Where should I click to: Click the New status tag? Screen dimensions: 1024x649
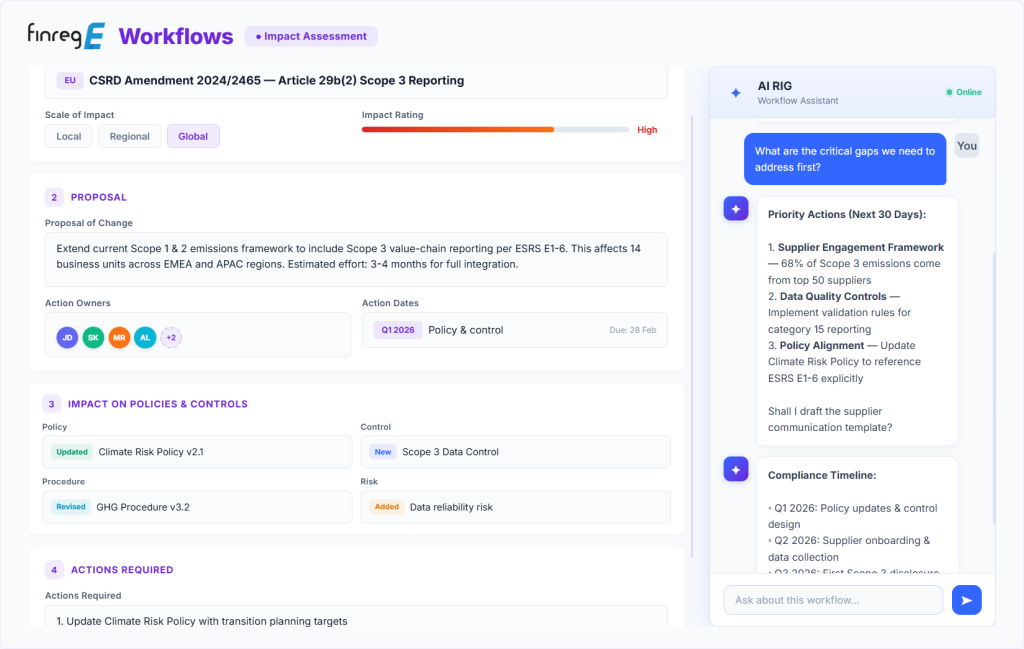(x=383, y=452)
